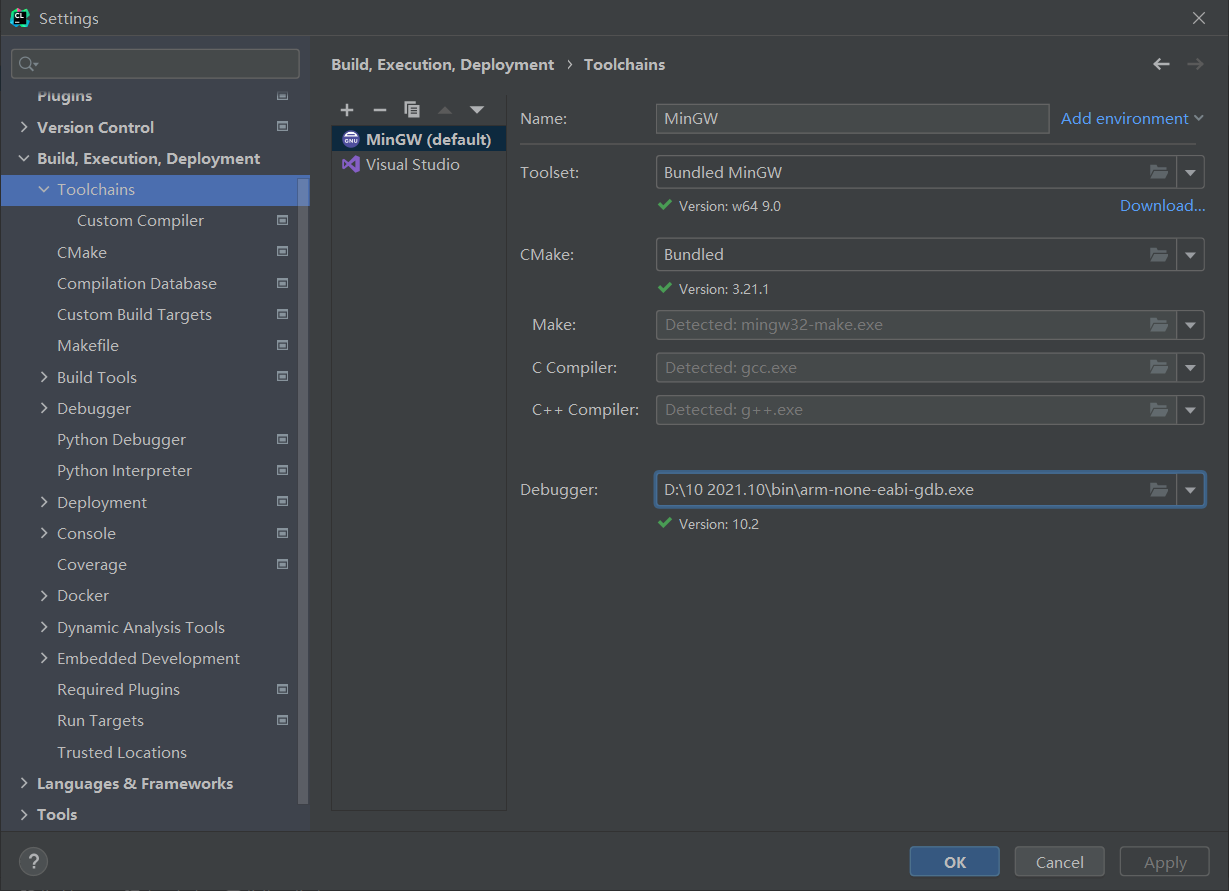Expand the Tools tree node
1229x891 pixels.
click(x=24, y=814)
